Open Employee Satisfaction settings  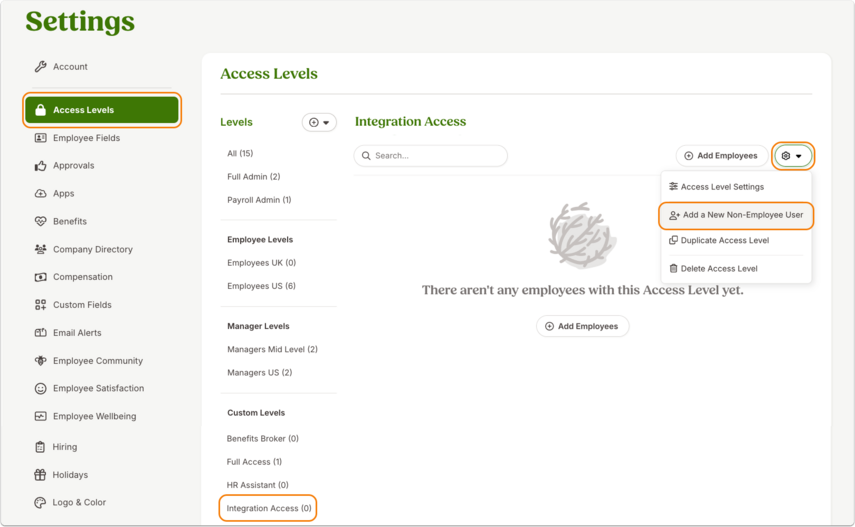click(x=98, y=388)
